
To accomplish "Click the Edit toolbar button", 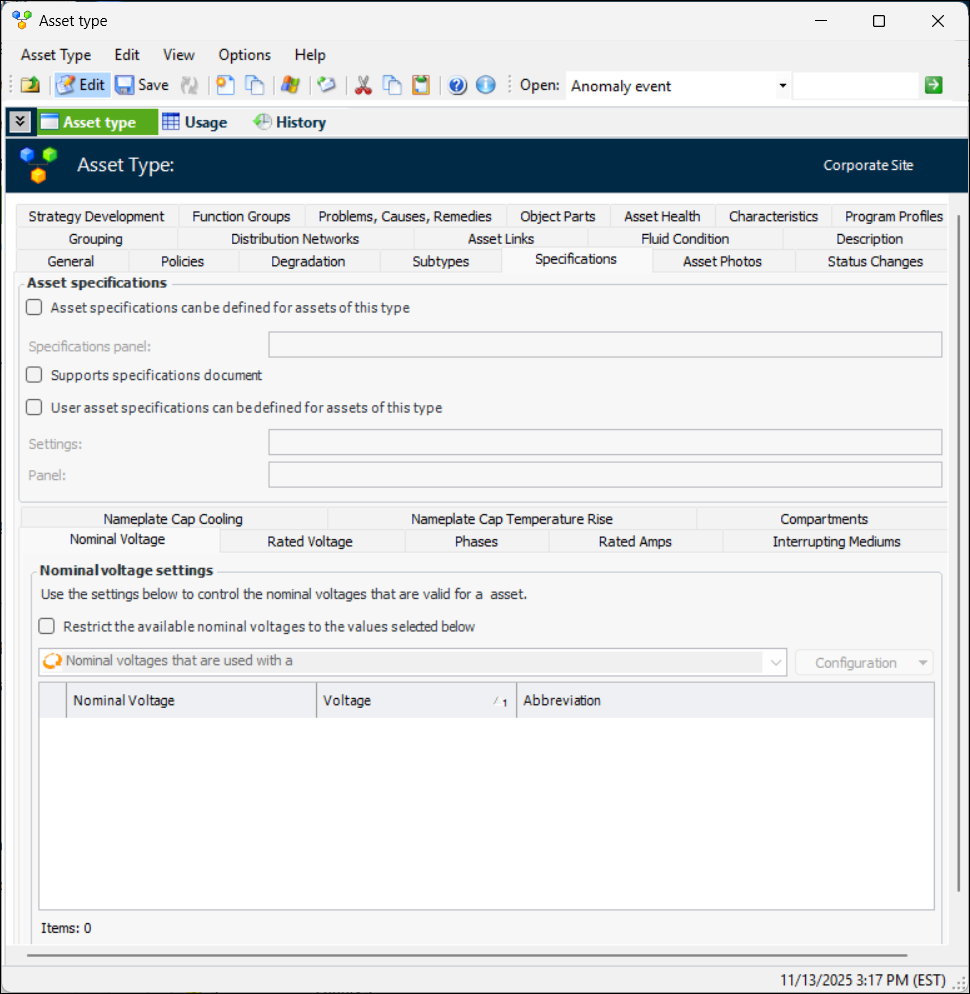I will tap(81, 86).
